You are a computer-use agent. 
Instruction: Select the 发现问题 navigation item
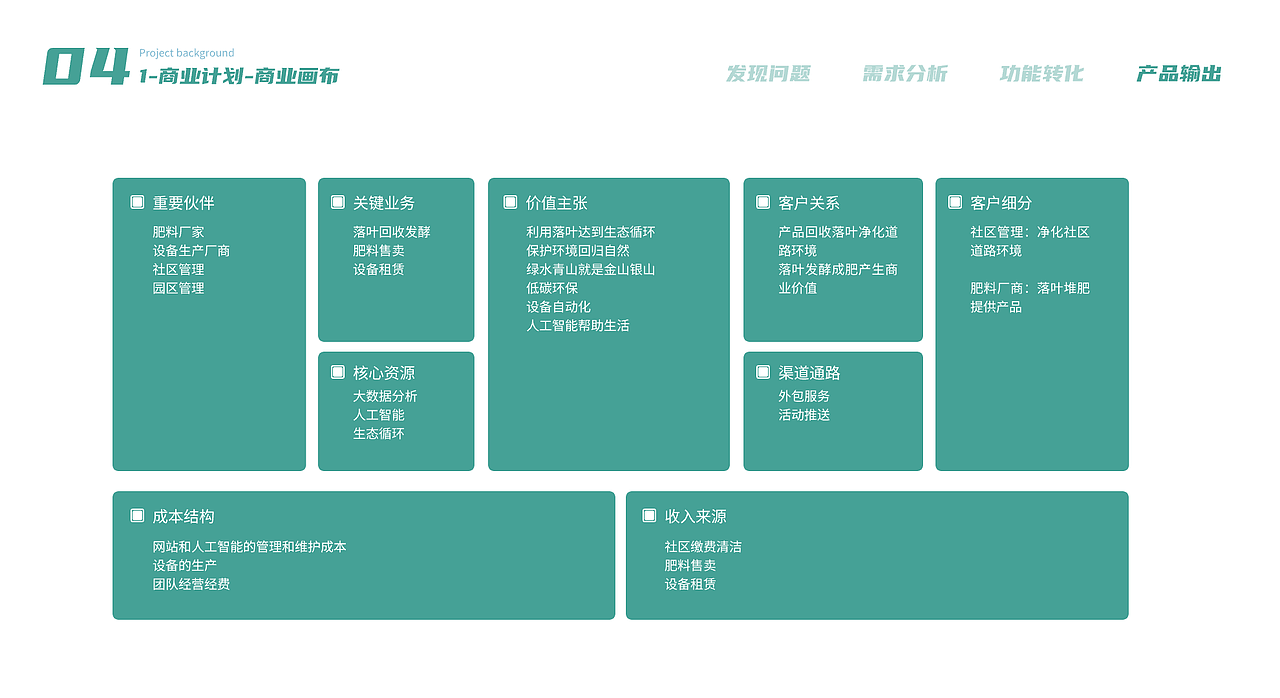(770, 72)
